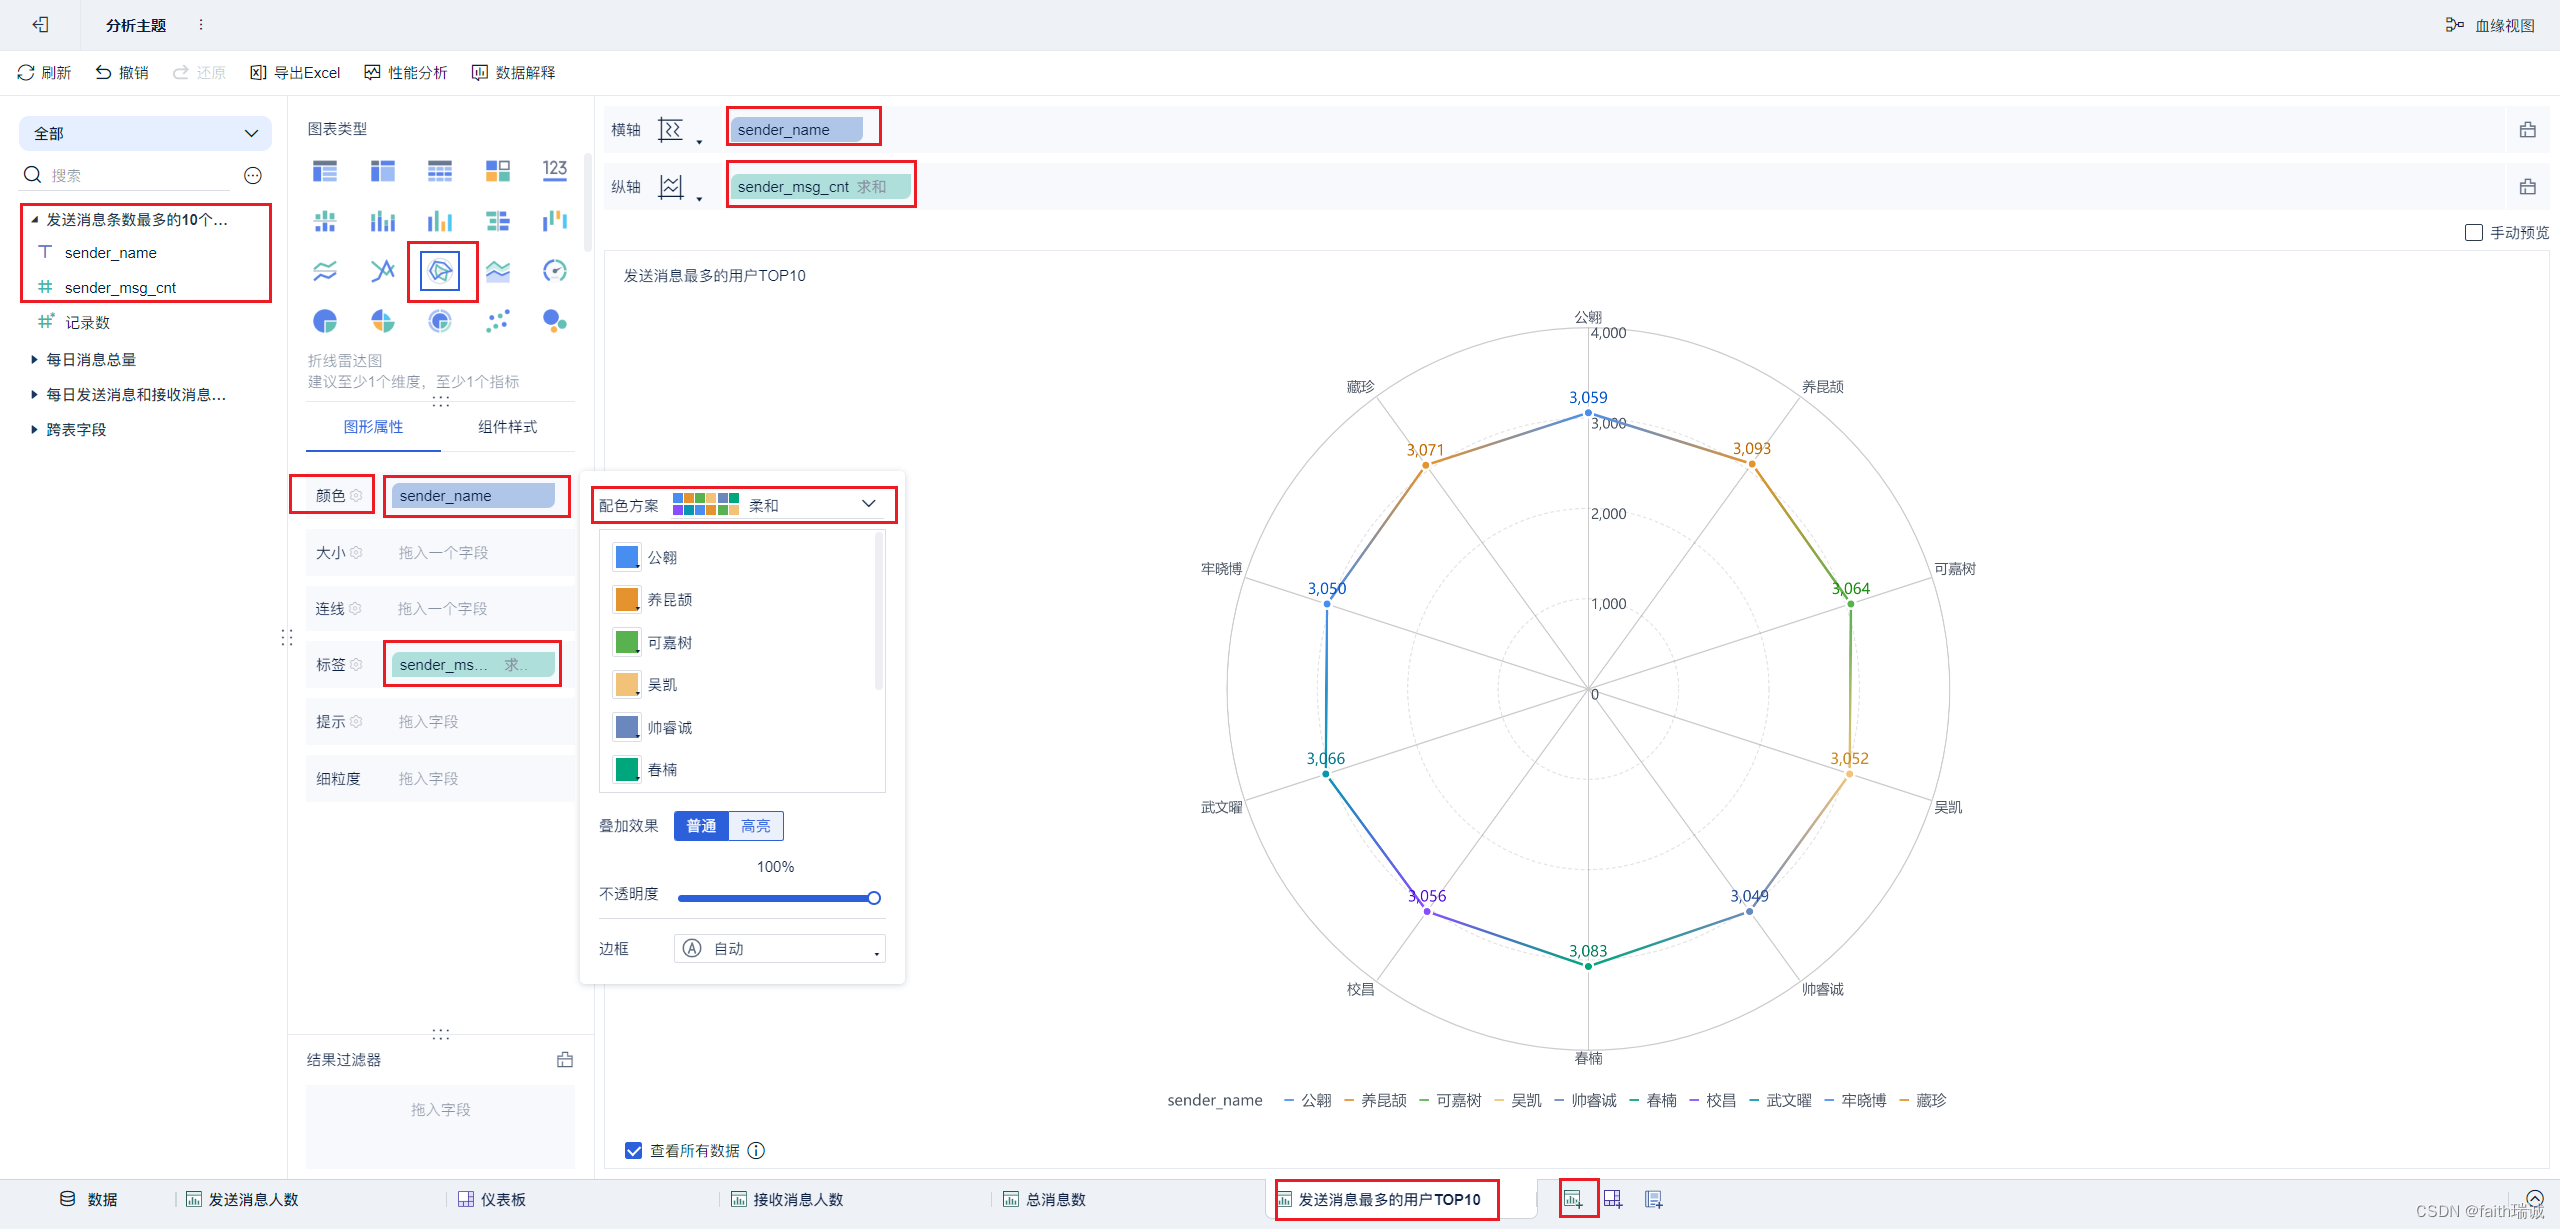This screenshot has height=1229, width=2560.
Task: Open the 边框 自动 dropdown
Action: point(780,949)
